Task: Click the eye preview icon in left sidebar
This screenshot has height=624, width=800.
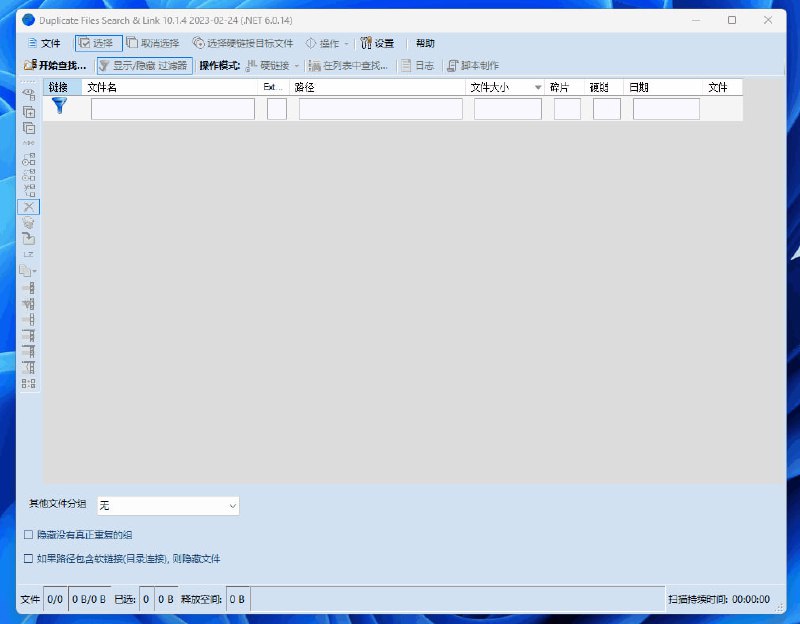Action: point(29,93)
